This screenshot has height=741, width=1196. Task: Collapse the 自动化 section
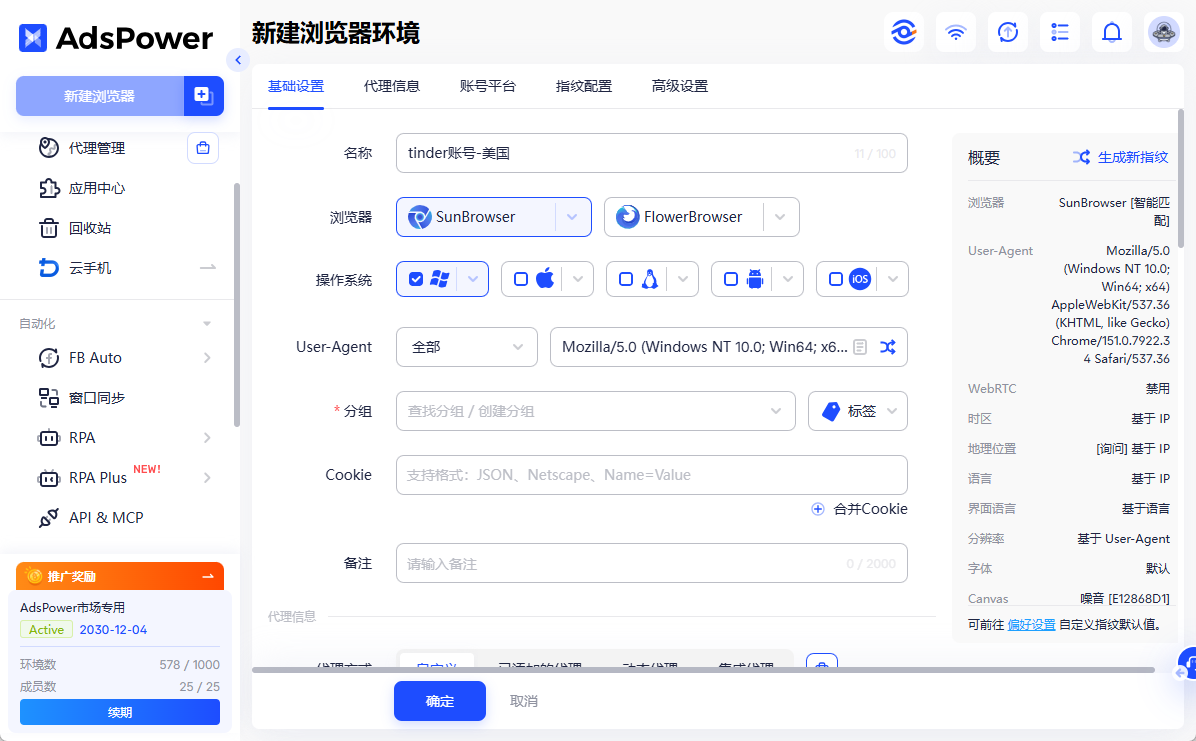click(207, 324)
